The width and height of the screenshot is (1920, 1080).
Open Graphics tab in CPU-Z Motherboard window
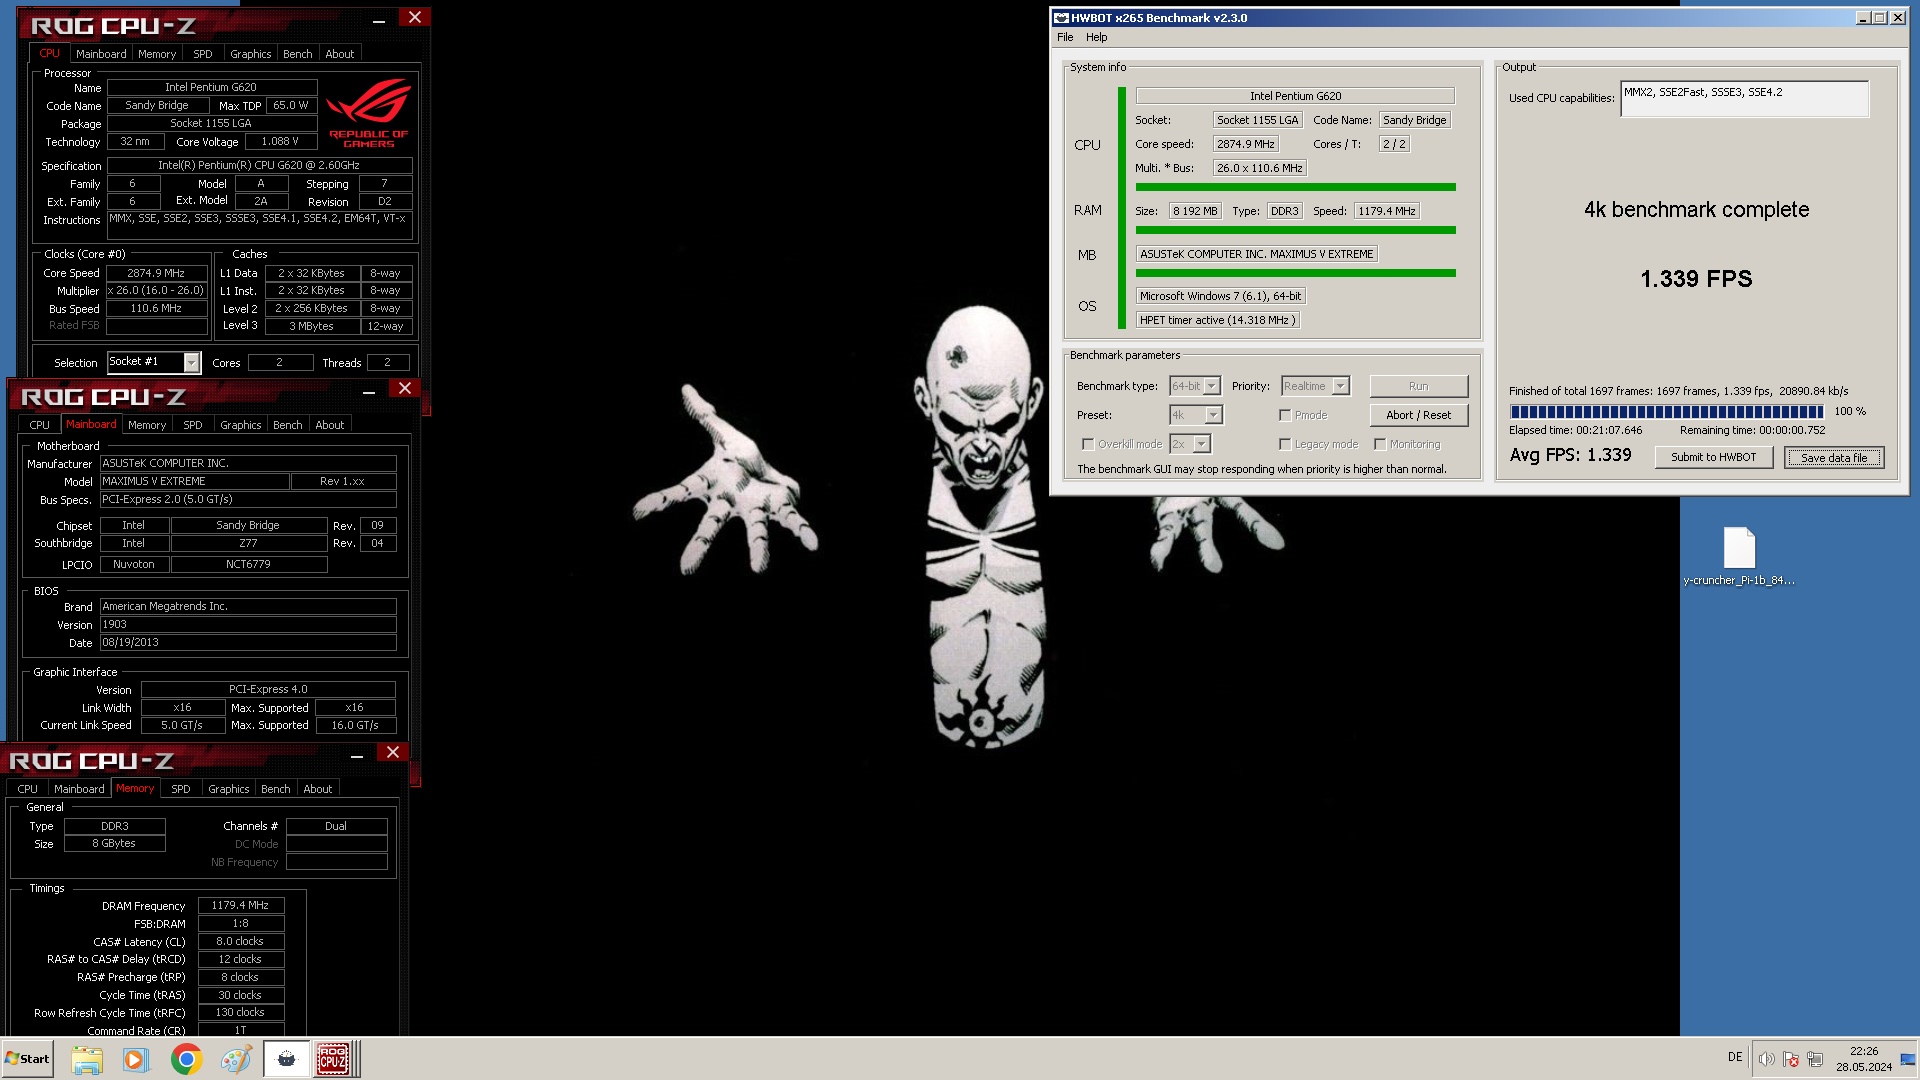pyautogui.click(x=240, y=425)
